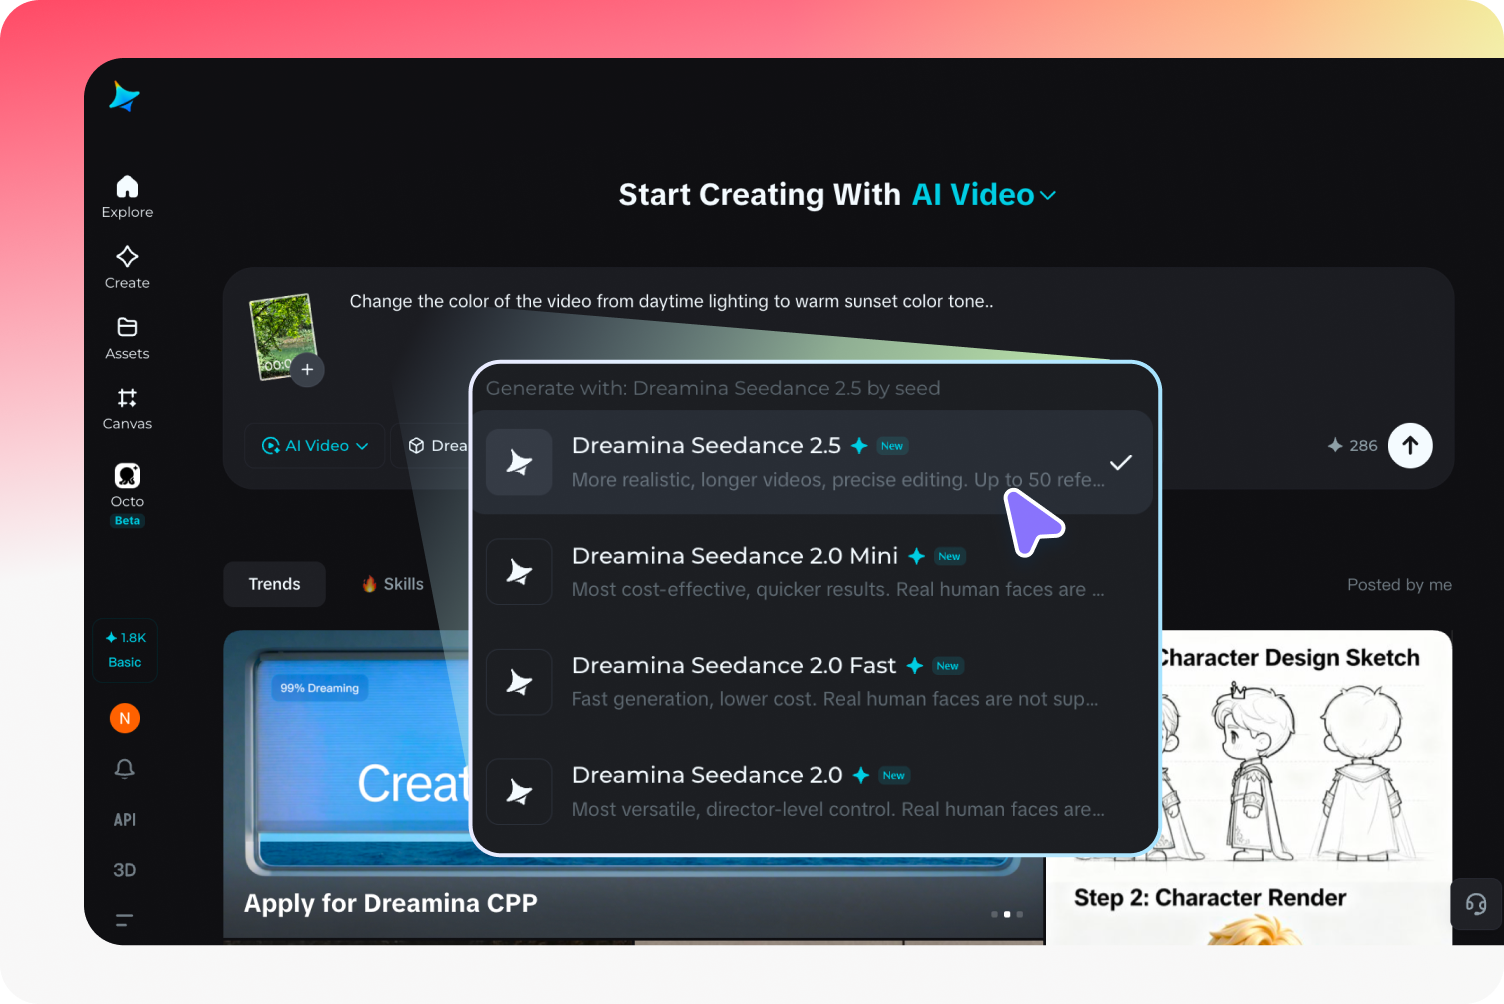Click the 286 credits cost indicator
The image size is (1504, 1004).
[x=1352, y=446]
